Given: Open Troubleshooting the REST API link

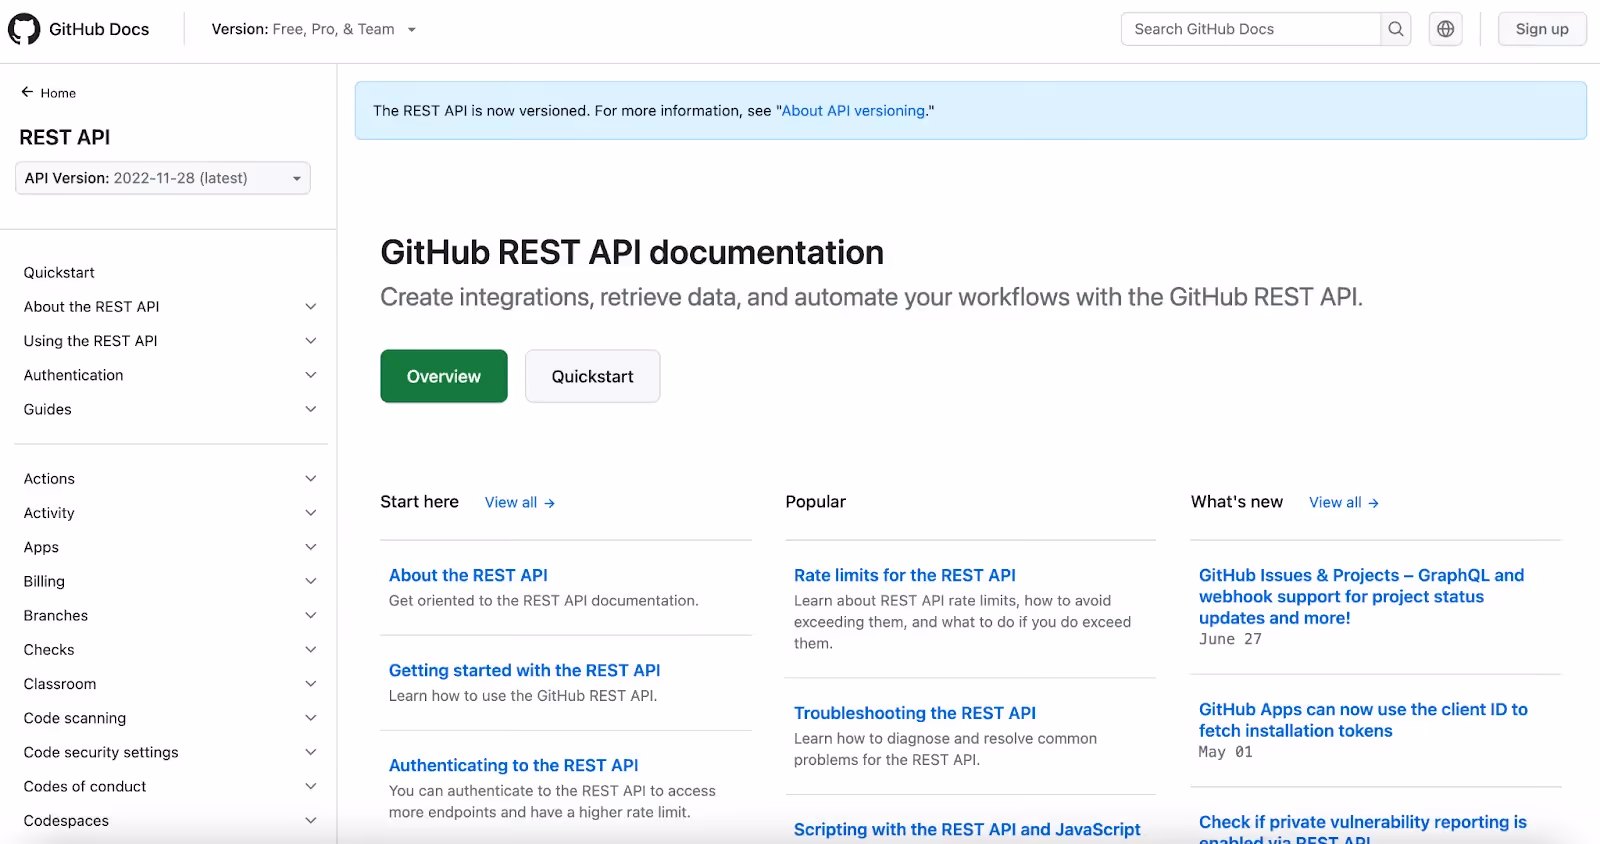Looking at the screenshot, I should (x=915, y=713).
